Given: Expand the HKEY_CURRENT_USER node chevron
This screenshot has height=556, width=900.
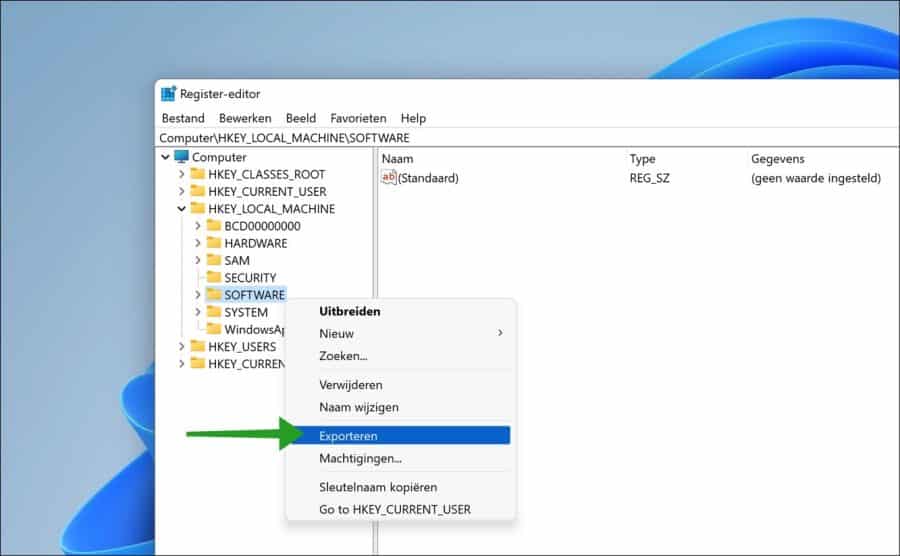Looking at the screenshot, I should point(181,191).
